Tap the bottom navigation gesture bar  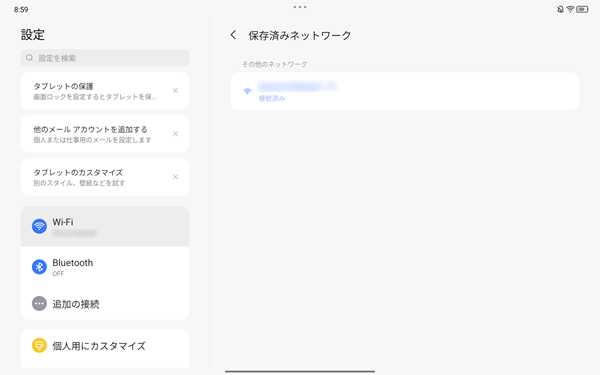pos(300,371)
